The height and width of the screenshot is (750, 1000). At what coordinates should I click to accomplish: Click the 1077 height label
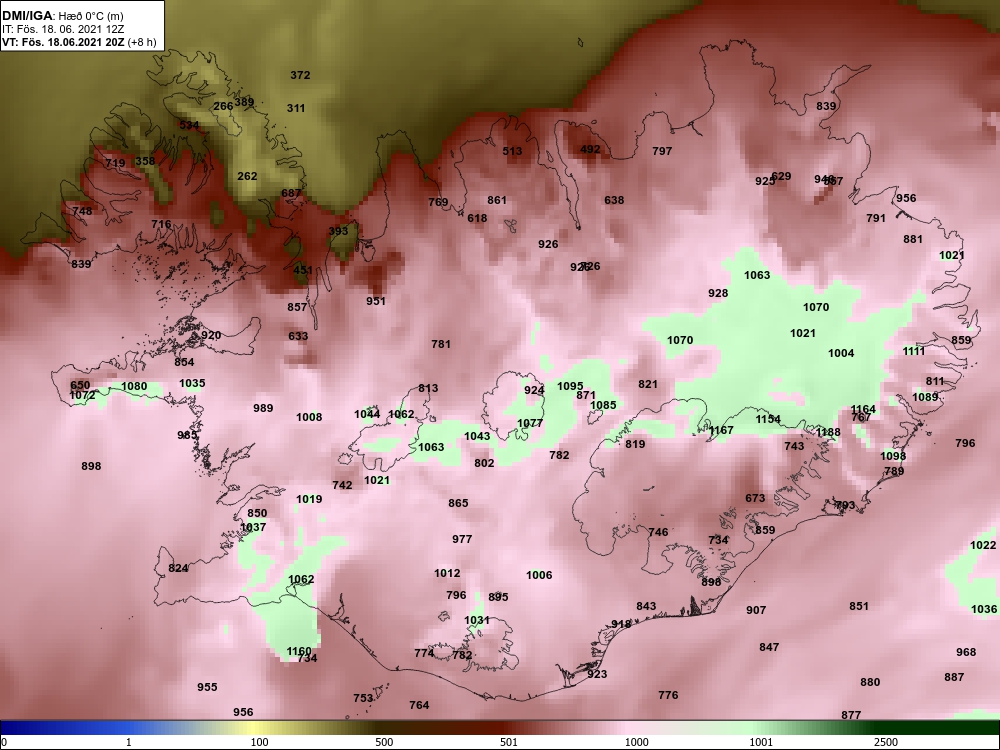530,423
